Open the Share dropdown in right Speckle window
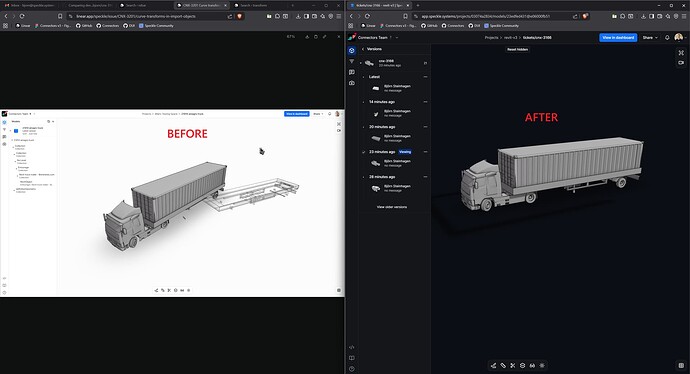 [650, 37]
